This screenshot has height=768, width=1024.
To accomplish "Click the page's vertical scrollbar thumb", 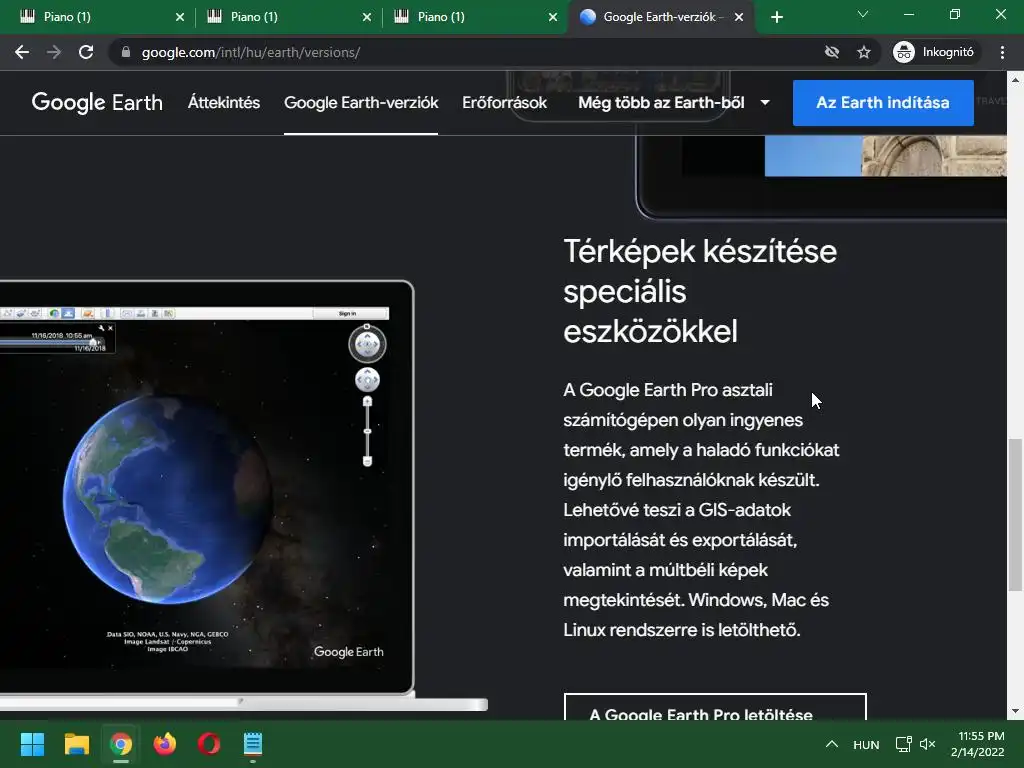I will click(x=1015, y=515).
